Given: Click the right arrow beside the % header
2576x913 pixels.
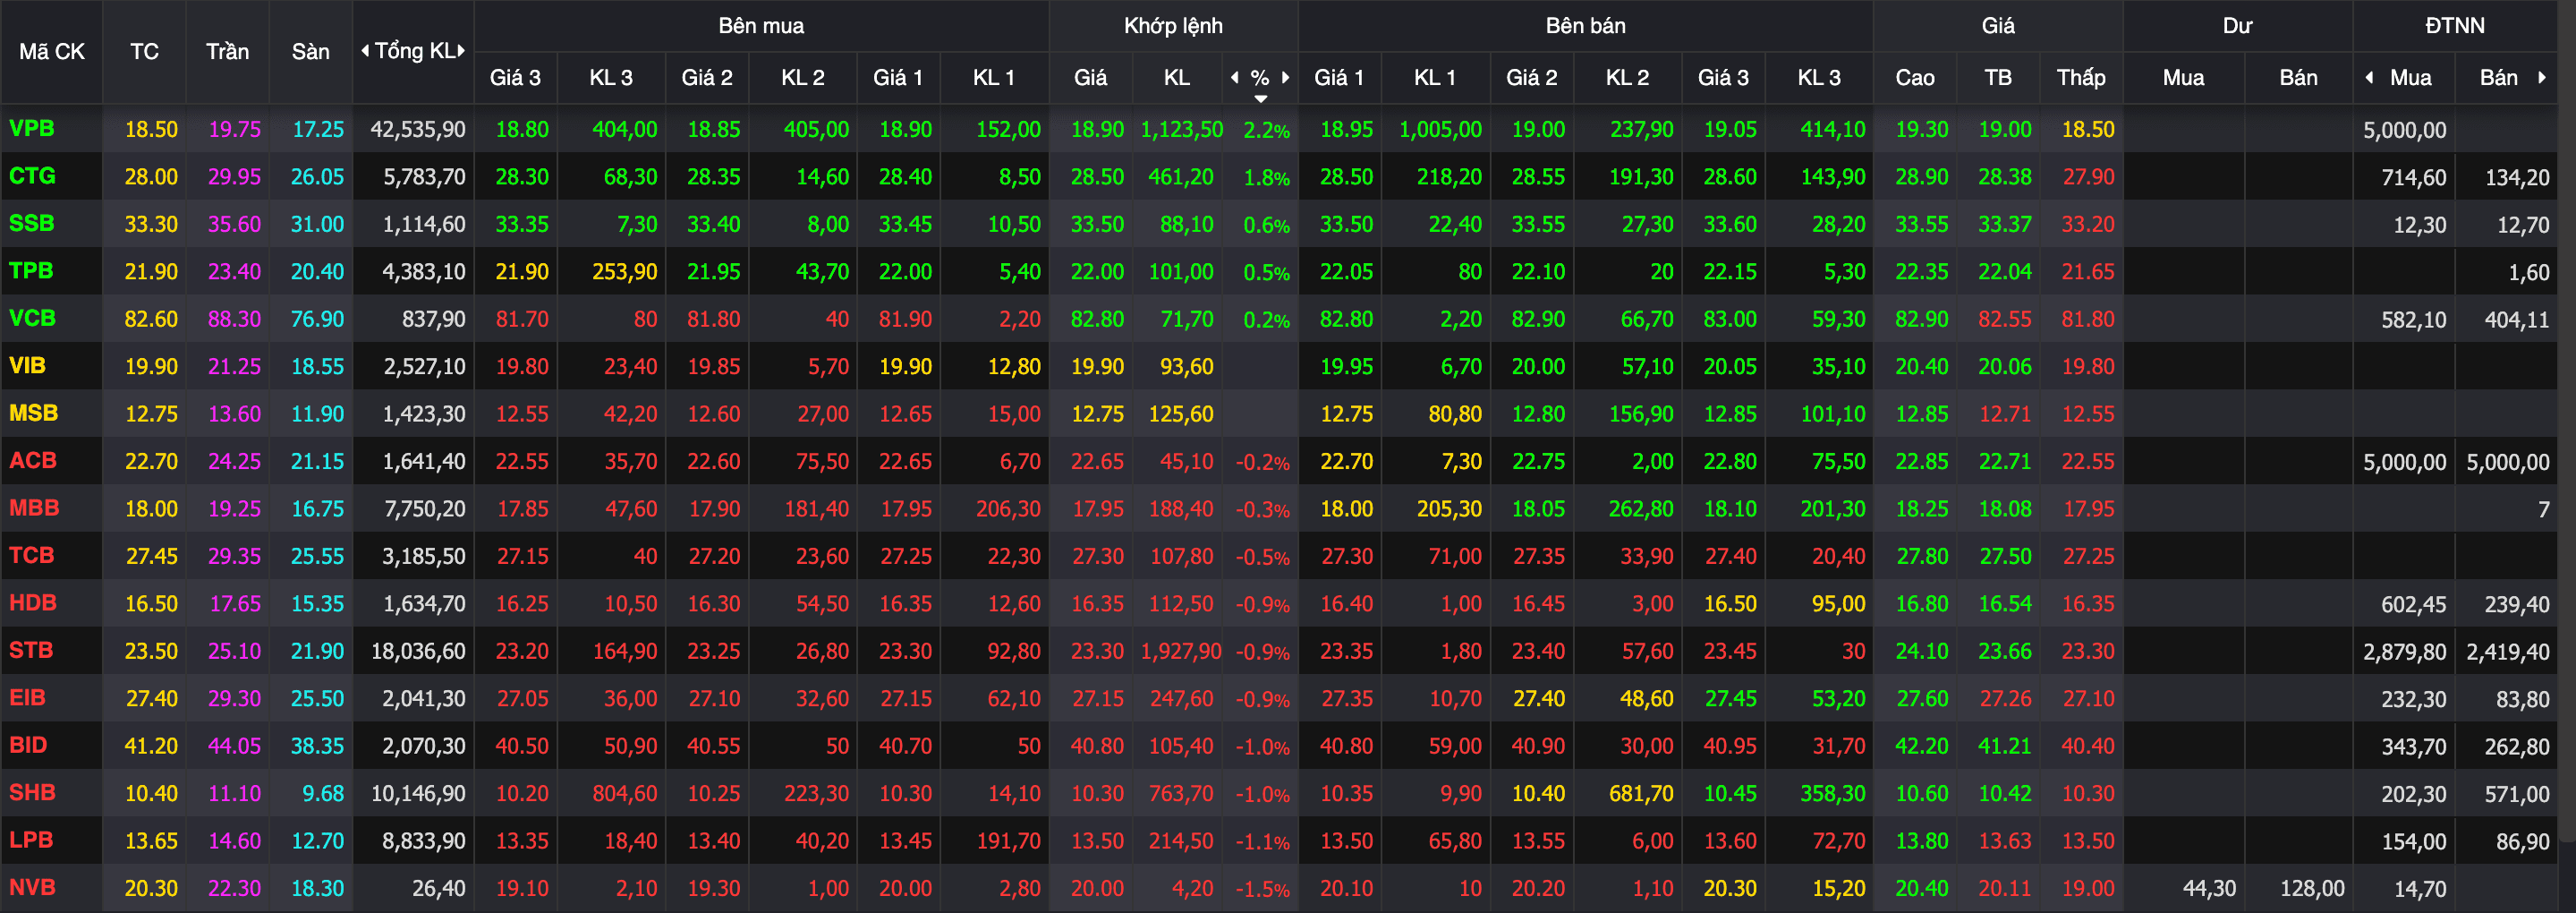Looking at the screenshot, I should (x=1285, y=77).
